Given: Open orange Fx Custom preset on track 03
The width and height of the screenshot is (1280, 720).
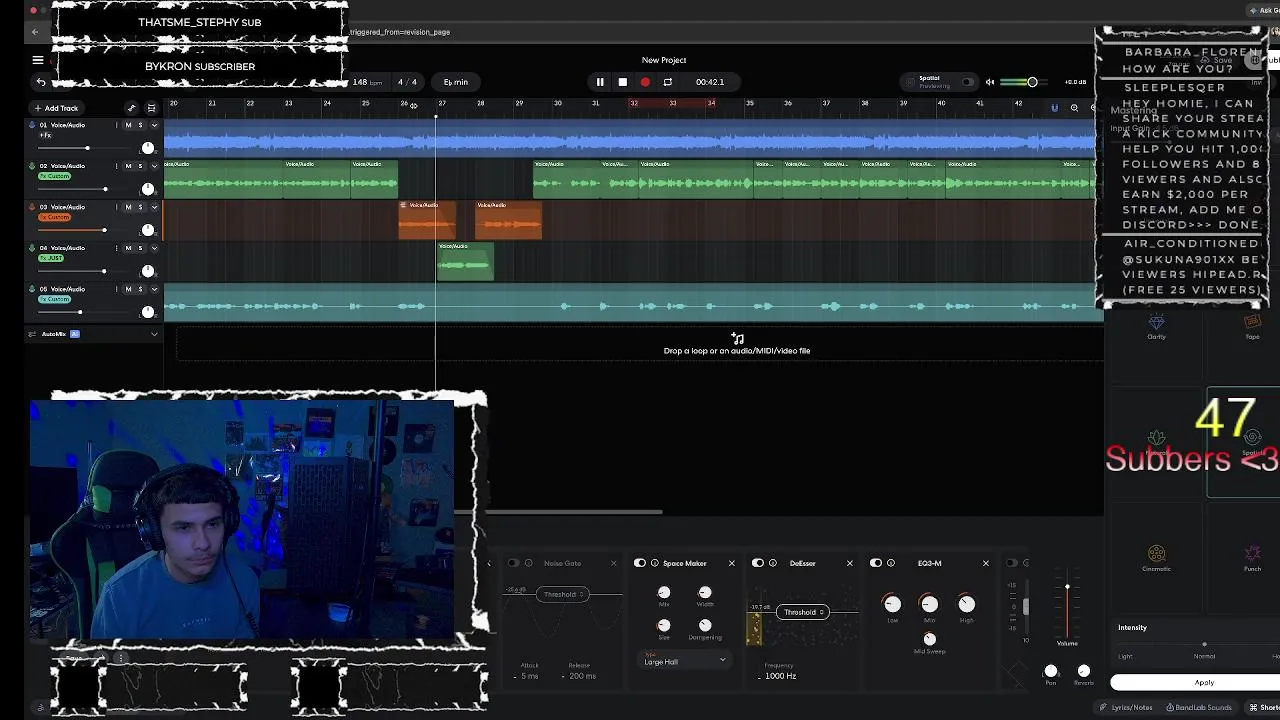Looking at the screenshot, I should [x=54, y=217].
